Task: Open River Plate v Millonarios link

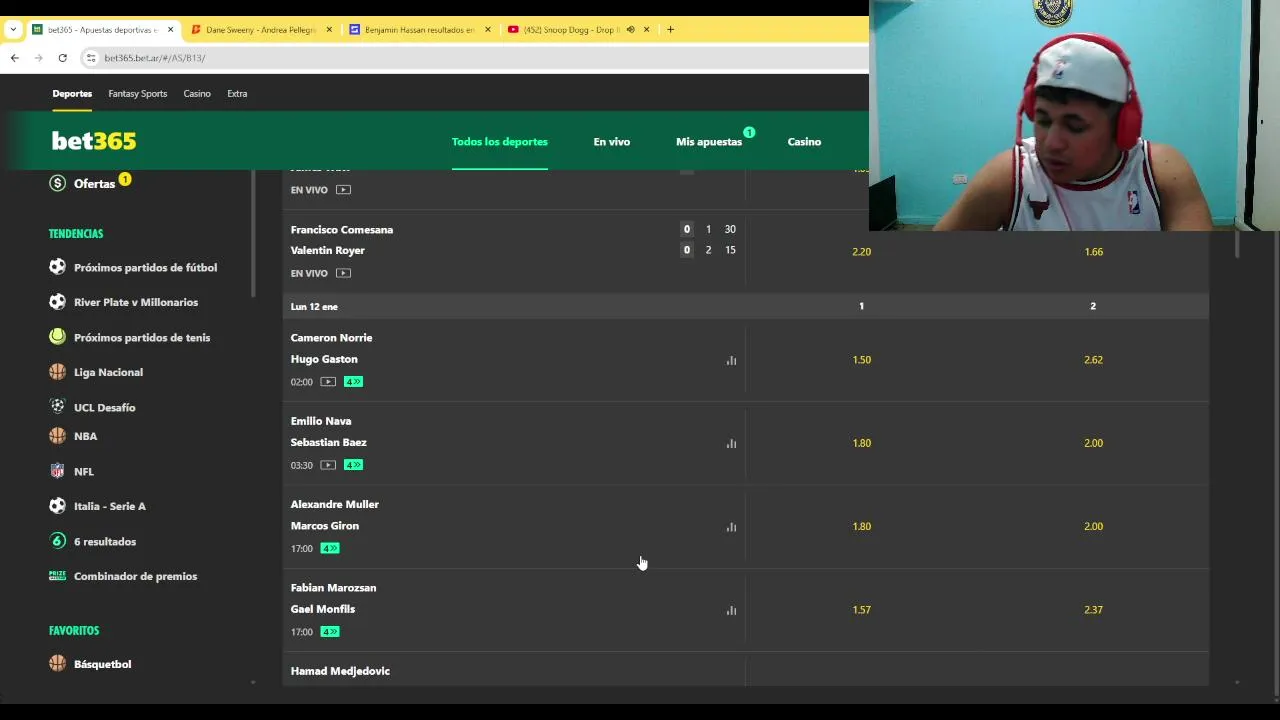Action: pyautogui.click(x=136, y=302)
